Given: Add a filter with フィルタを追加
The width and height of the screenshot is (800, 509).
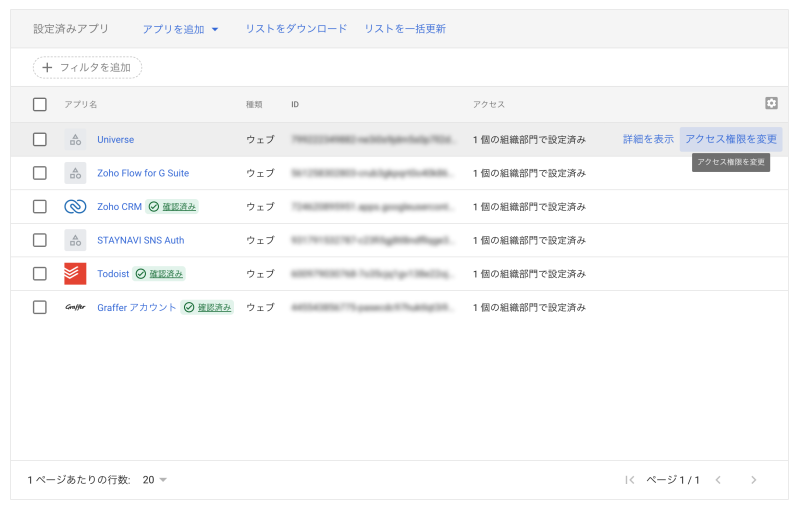Looking at the screenshot, I should click(x=87, y=67).
